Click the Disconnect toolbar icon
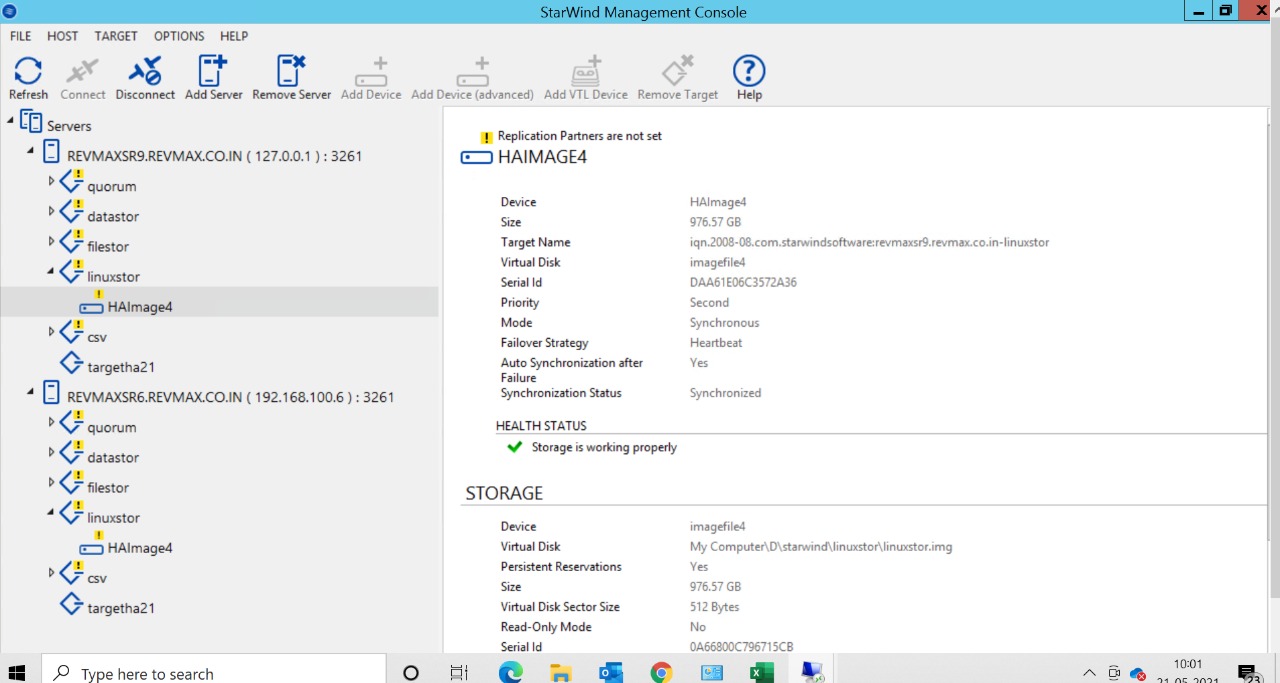Image resolution: width=1280 pixels, height=683 pixels. [145, 78]
